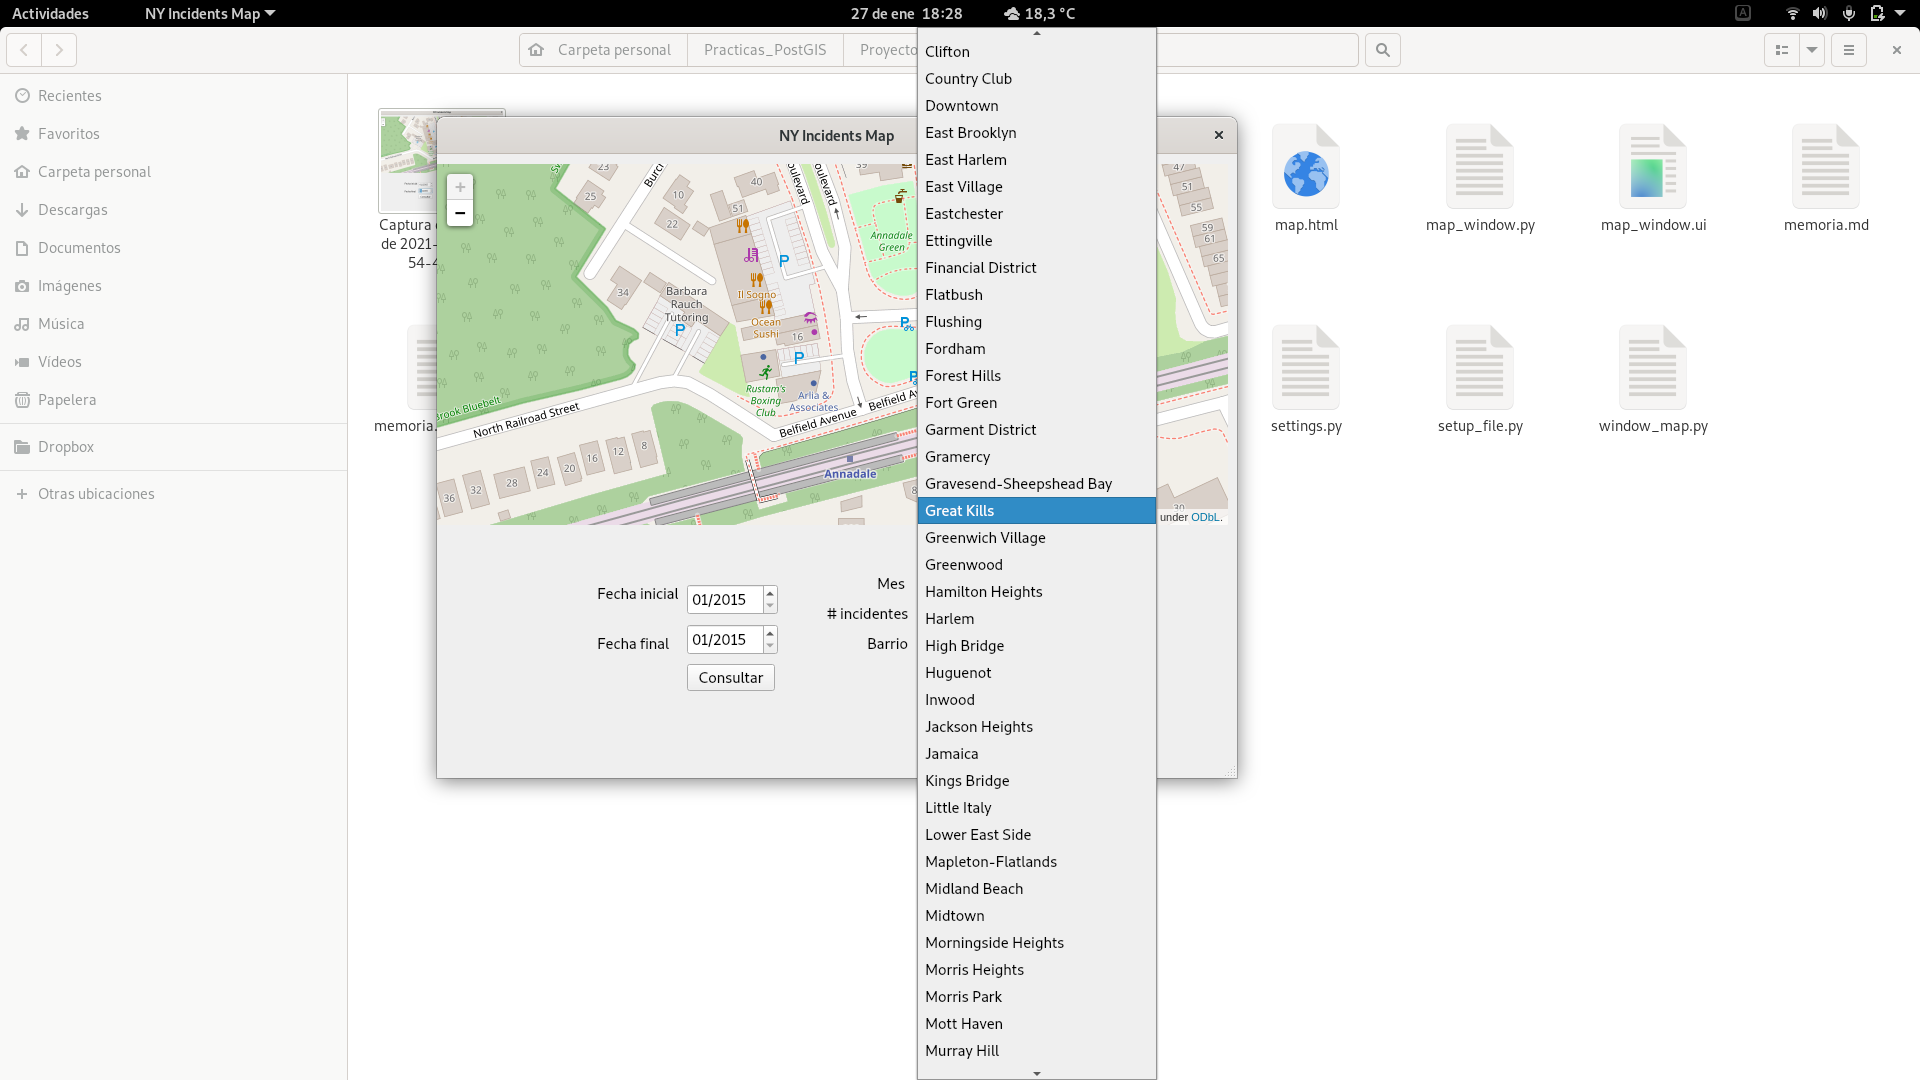1920x1080 pixels.
Task: Expand the view options dropdown arrow
Action: [x=1812, y=50]
